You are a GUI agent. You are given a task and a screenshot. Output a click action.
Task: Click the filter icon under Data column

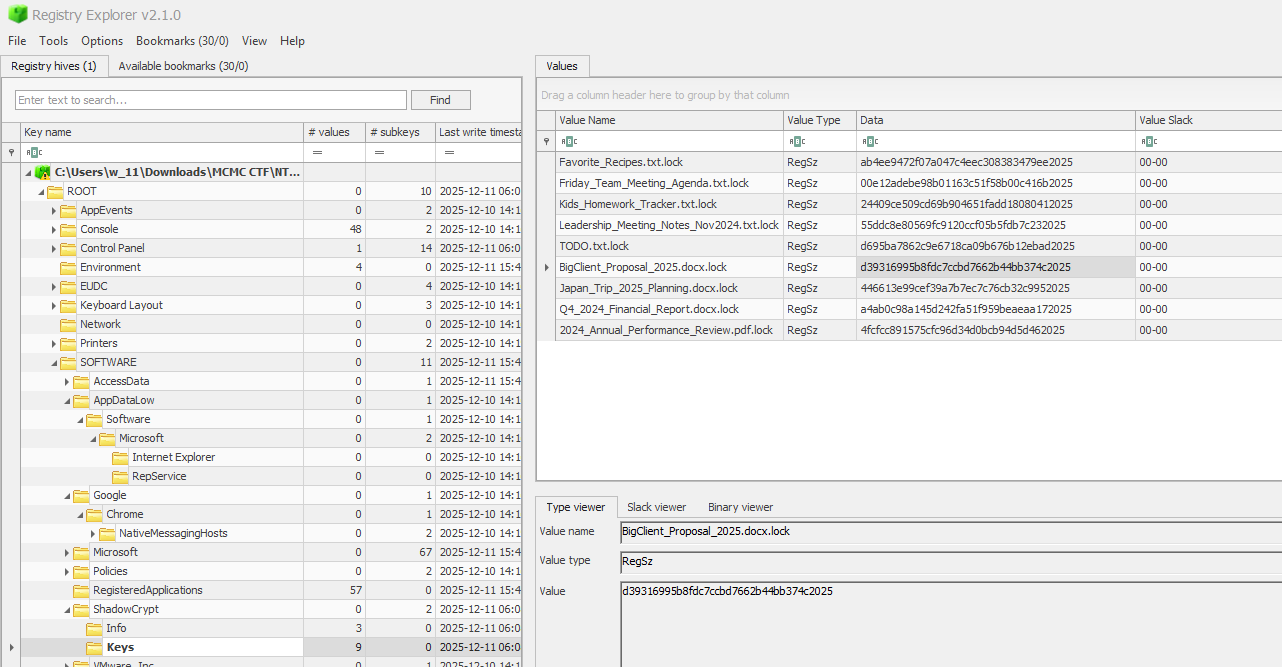click(x=869, y=141)
